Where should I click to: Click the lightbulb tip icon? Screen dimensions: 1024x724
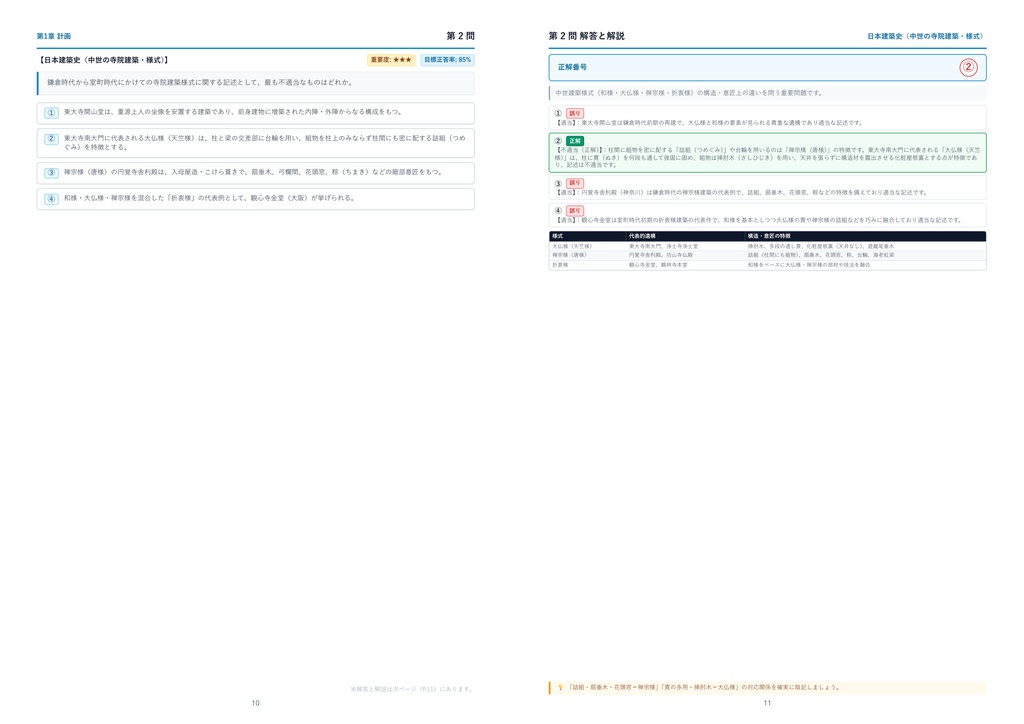(x=560, y=687)
